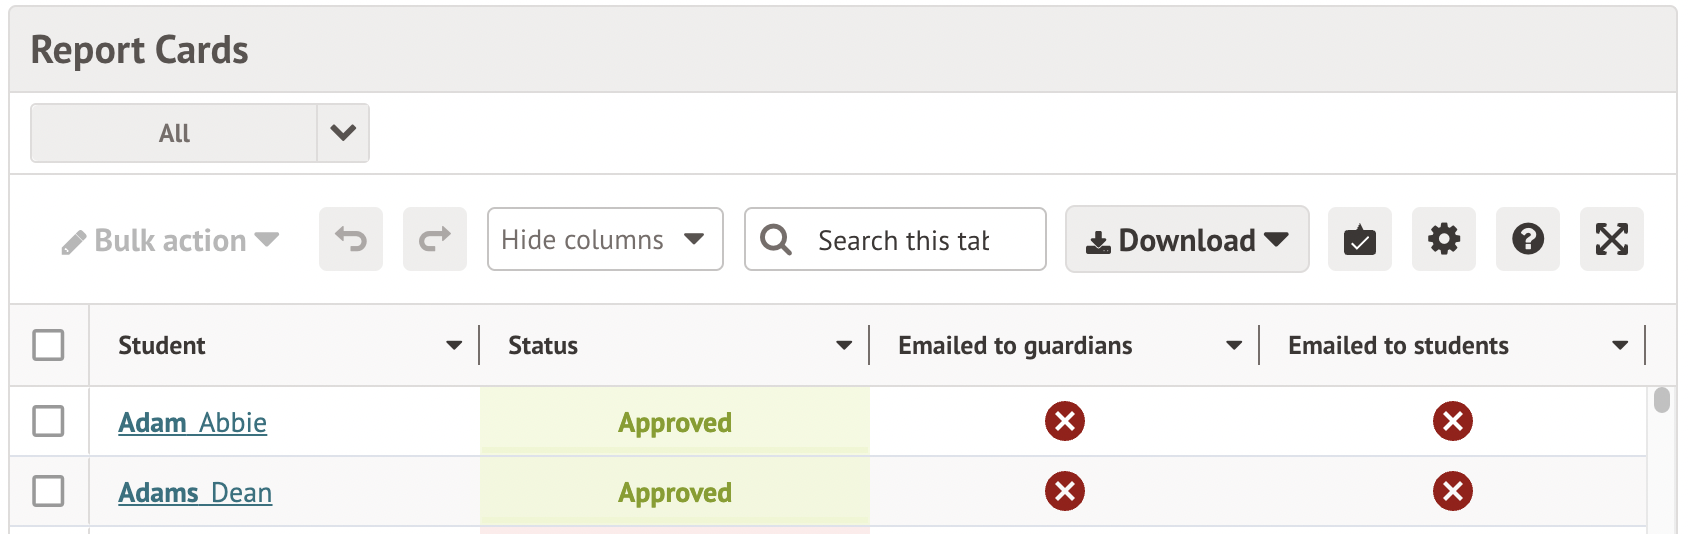Viewport: 1688px width, 534px height.
Task: Open the help question mark icon
Action: [x=1527, y=239]
